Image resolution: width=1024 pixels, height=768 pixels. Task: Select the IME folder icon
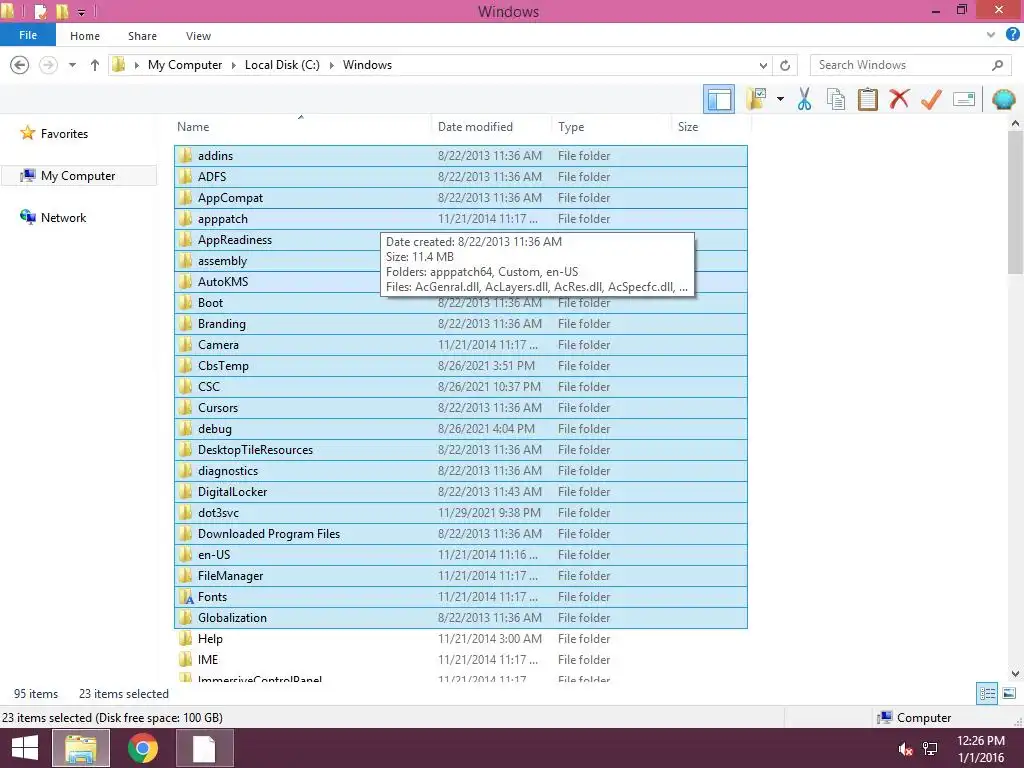pyautogui.click(x=186, y=659)
